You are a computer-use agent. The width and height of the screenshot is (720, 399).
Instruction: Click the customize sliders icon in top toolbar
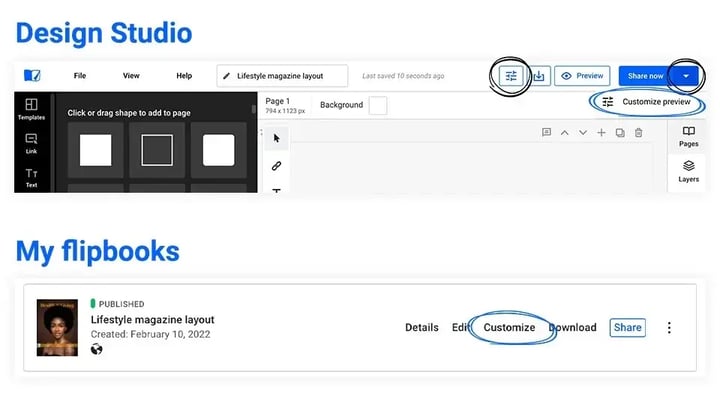(x=511, y=76)
